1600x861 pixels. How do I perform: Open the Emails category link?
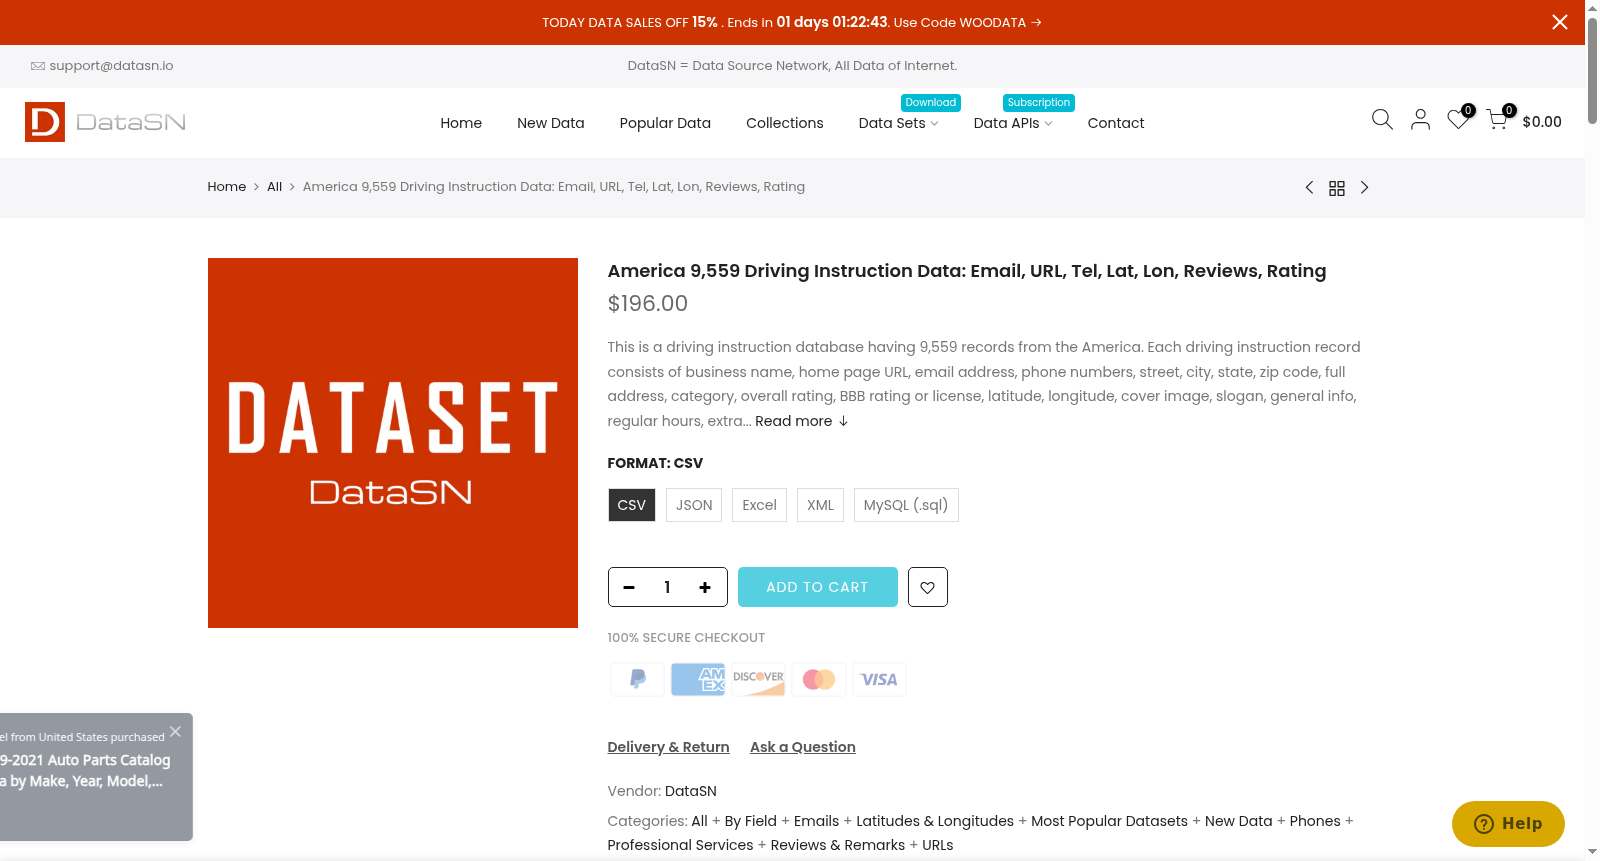click(817, 821)
